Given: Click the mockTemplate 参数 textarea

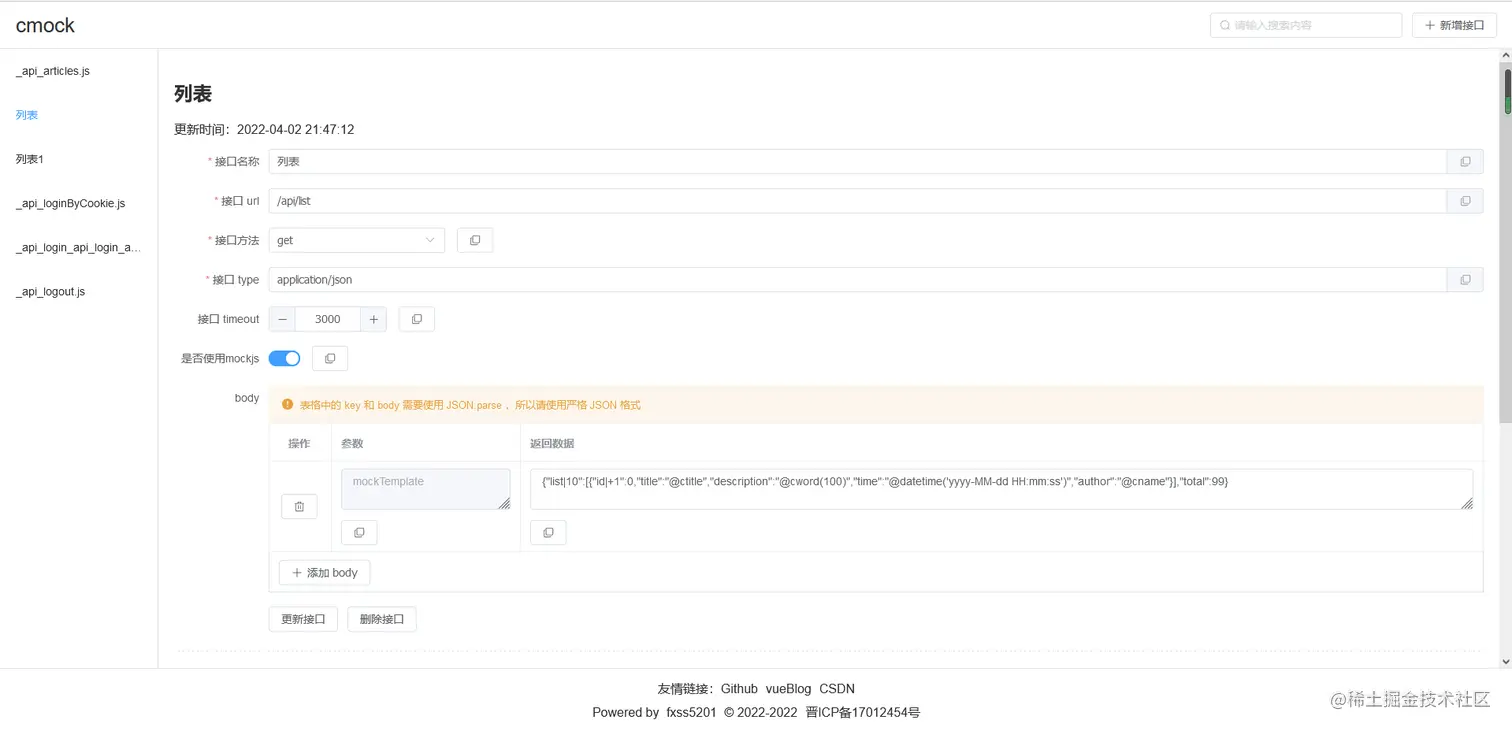Looking at the screenshot, I should [x=426, y=489].
